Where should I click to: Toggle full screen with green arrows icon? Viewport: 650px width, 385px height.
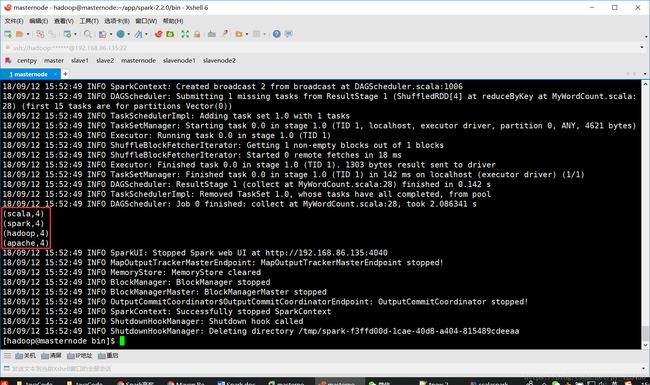(x=185, y=34)
